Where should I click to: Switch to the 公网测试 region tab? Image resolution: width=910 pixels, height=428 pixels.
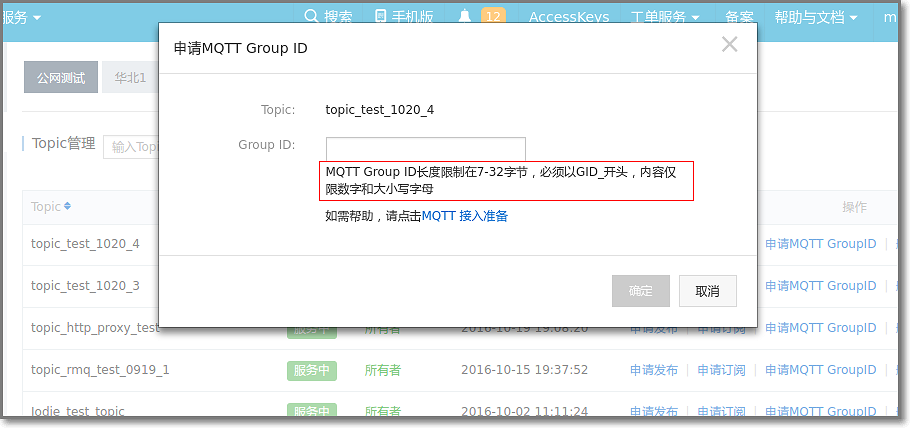pos(61,77)
